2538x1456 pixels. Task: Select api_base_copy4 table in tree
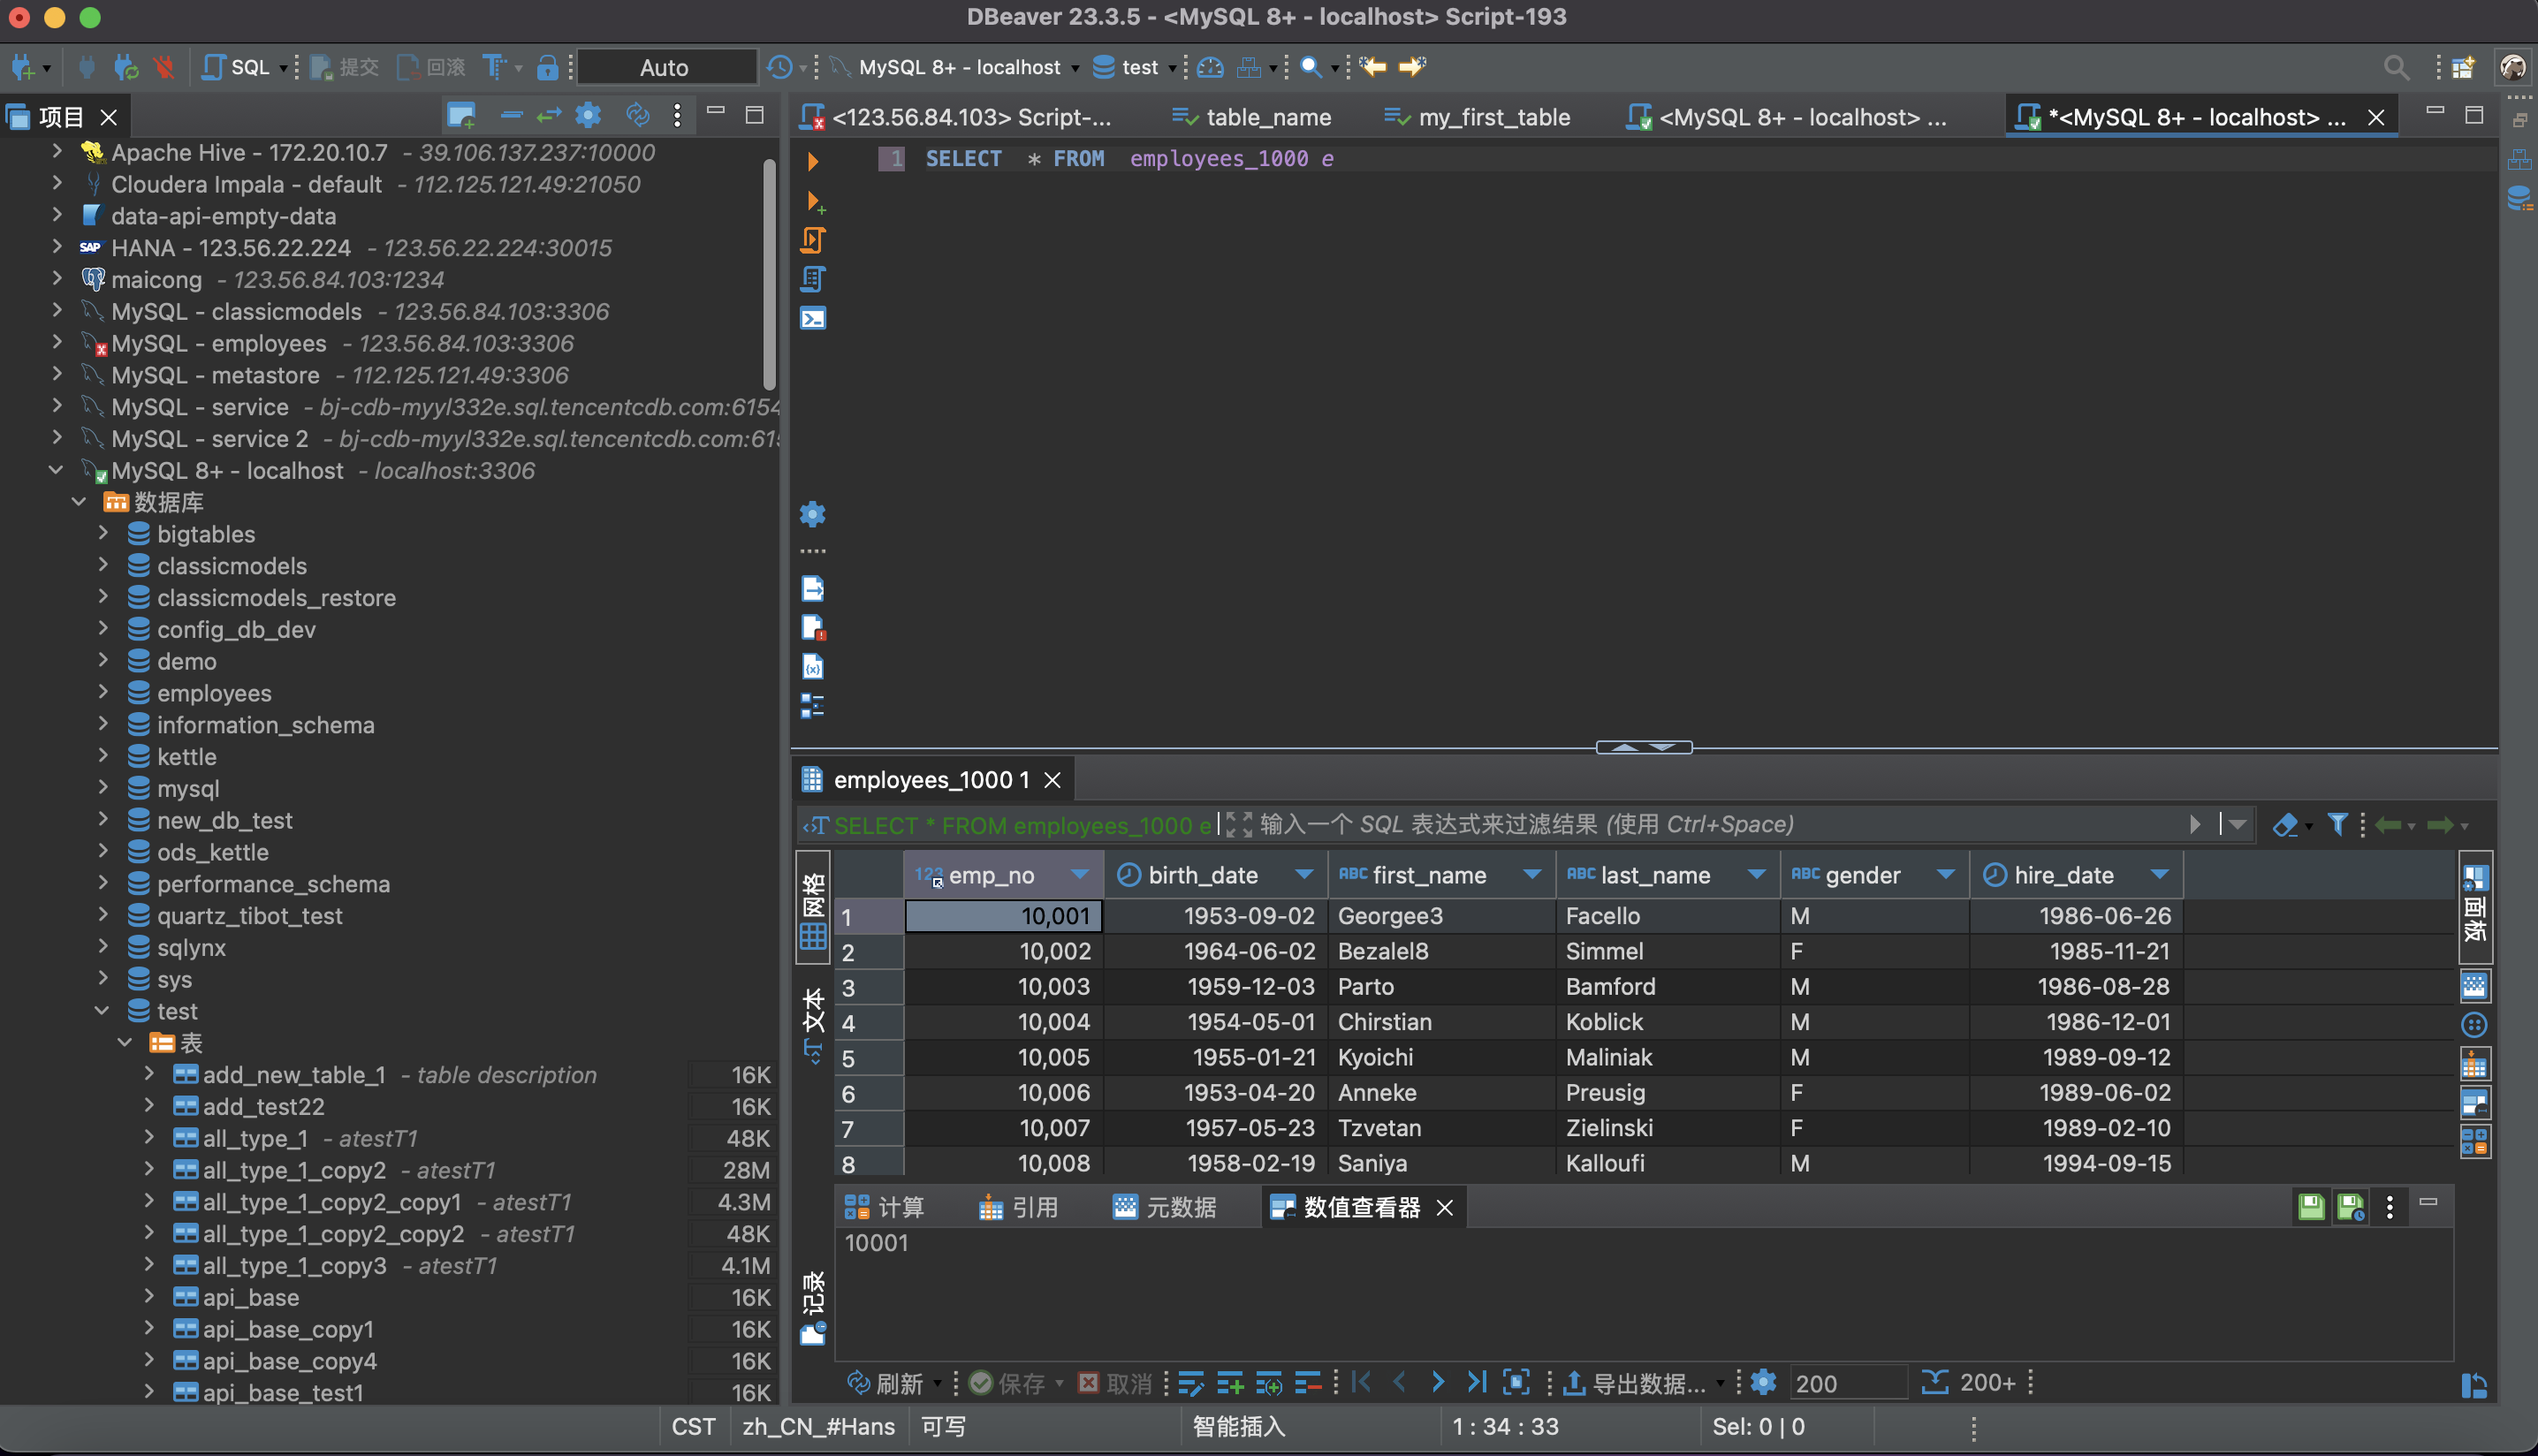pos(290,1361)
